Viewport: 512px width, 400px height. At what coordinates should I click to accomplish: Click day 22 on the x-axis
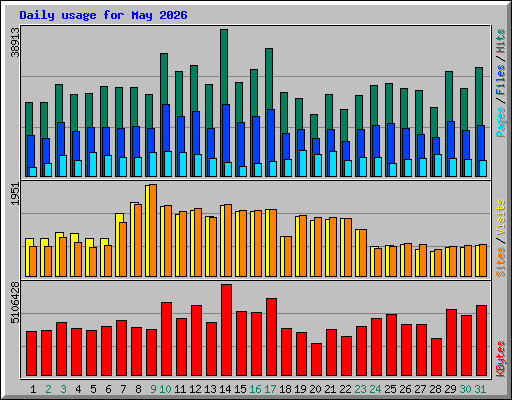coord(345,389)
